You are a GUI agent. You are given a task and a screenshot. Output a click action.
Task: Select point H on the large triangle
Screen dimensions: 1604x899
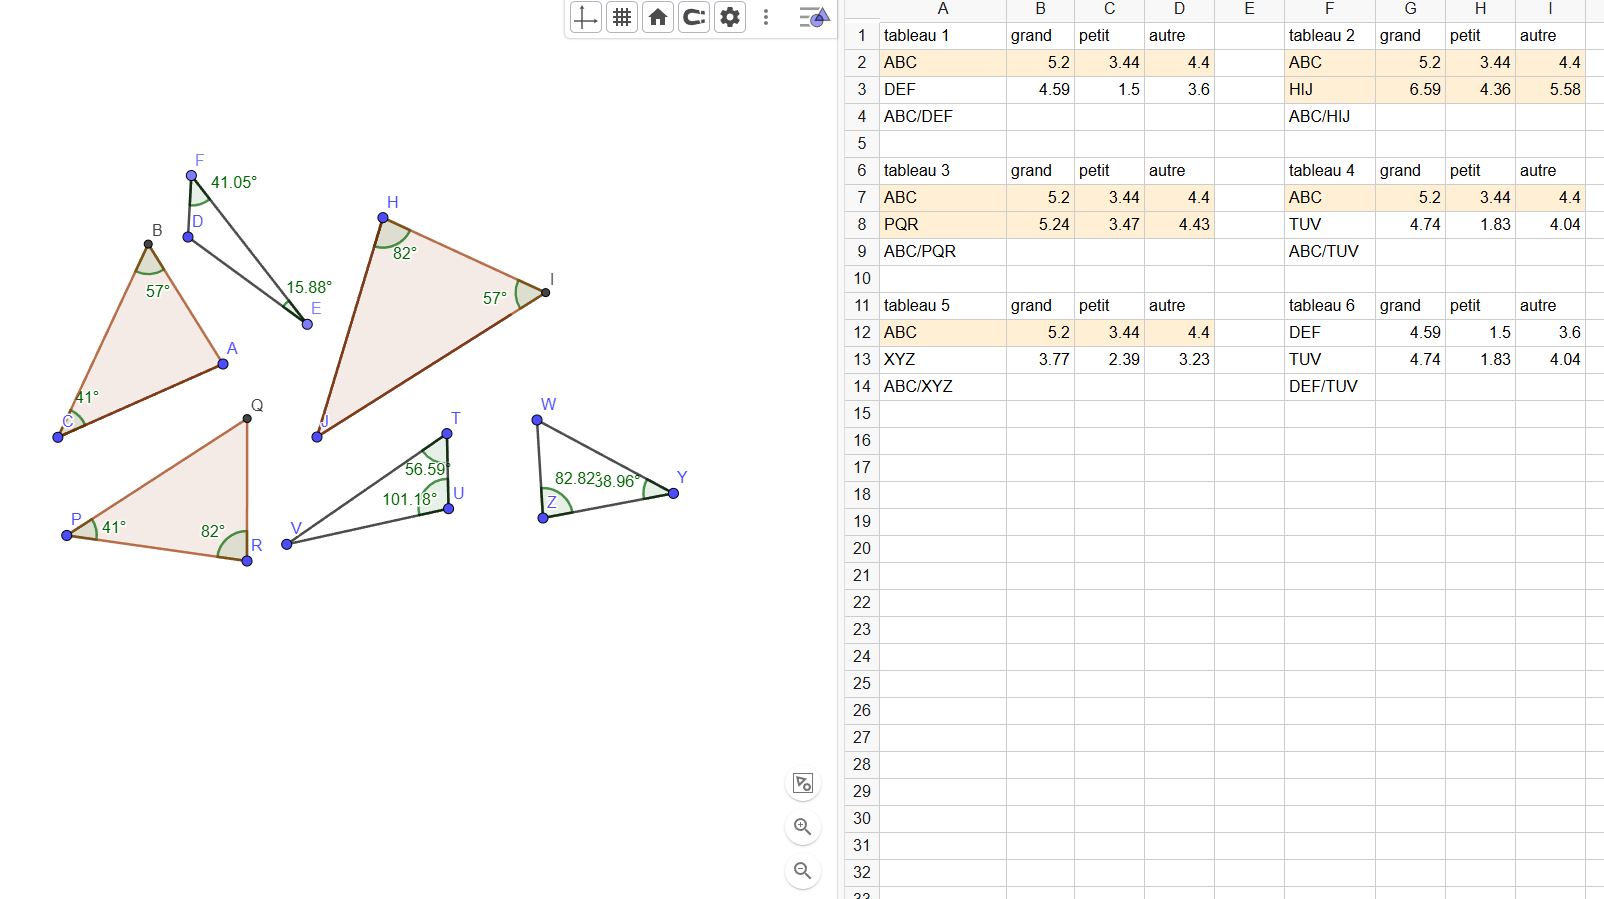click(383, 217)
